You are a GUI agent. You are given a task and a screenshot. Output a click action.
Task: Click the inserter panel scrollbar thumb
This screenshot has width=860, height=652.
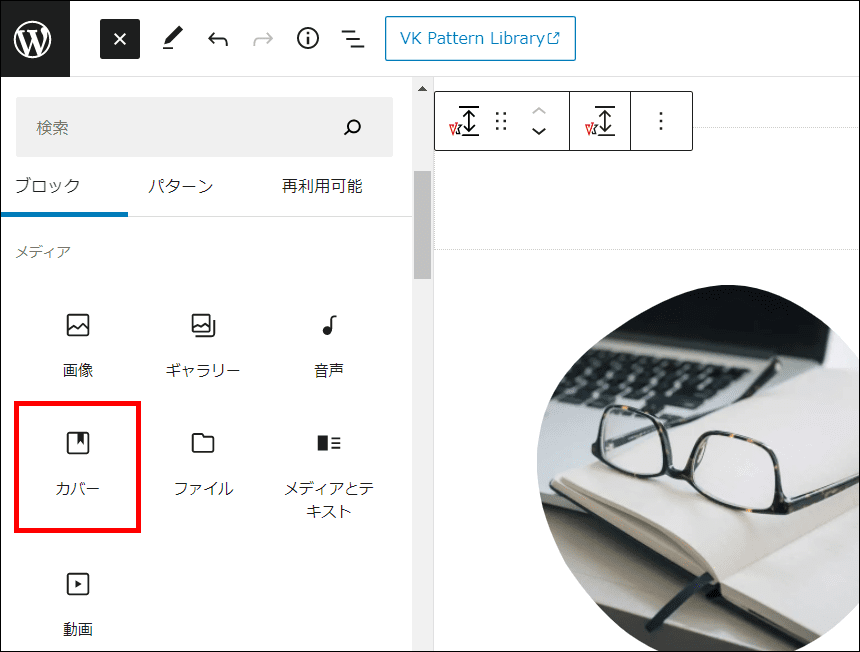pyautogui.click(x=422, y=225)
